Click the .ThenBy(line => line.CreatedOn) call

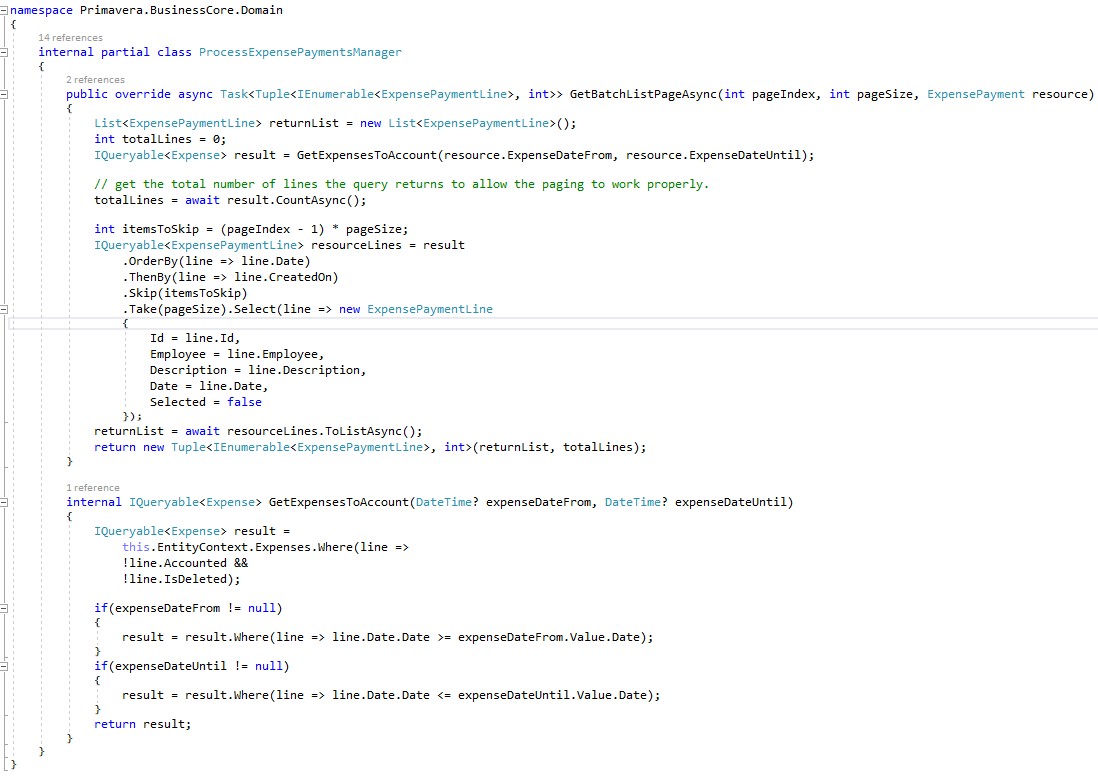coord(230,278)
